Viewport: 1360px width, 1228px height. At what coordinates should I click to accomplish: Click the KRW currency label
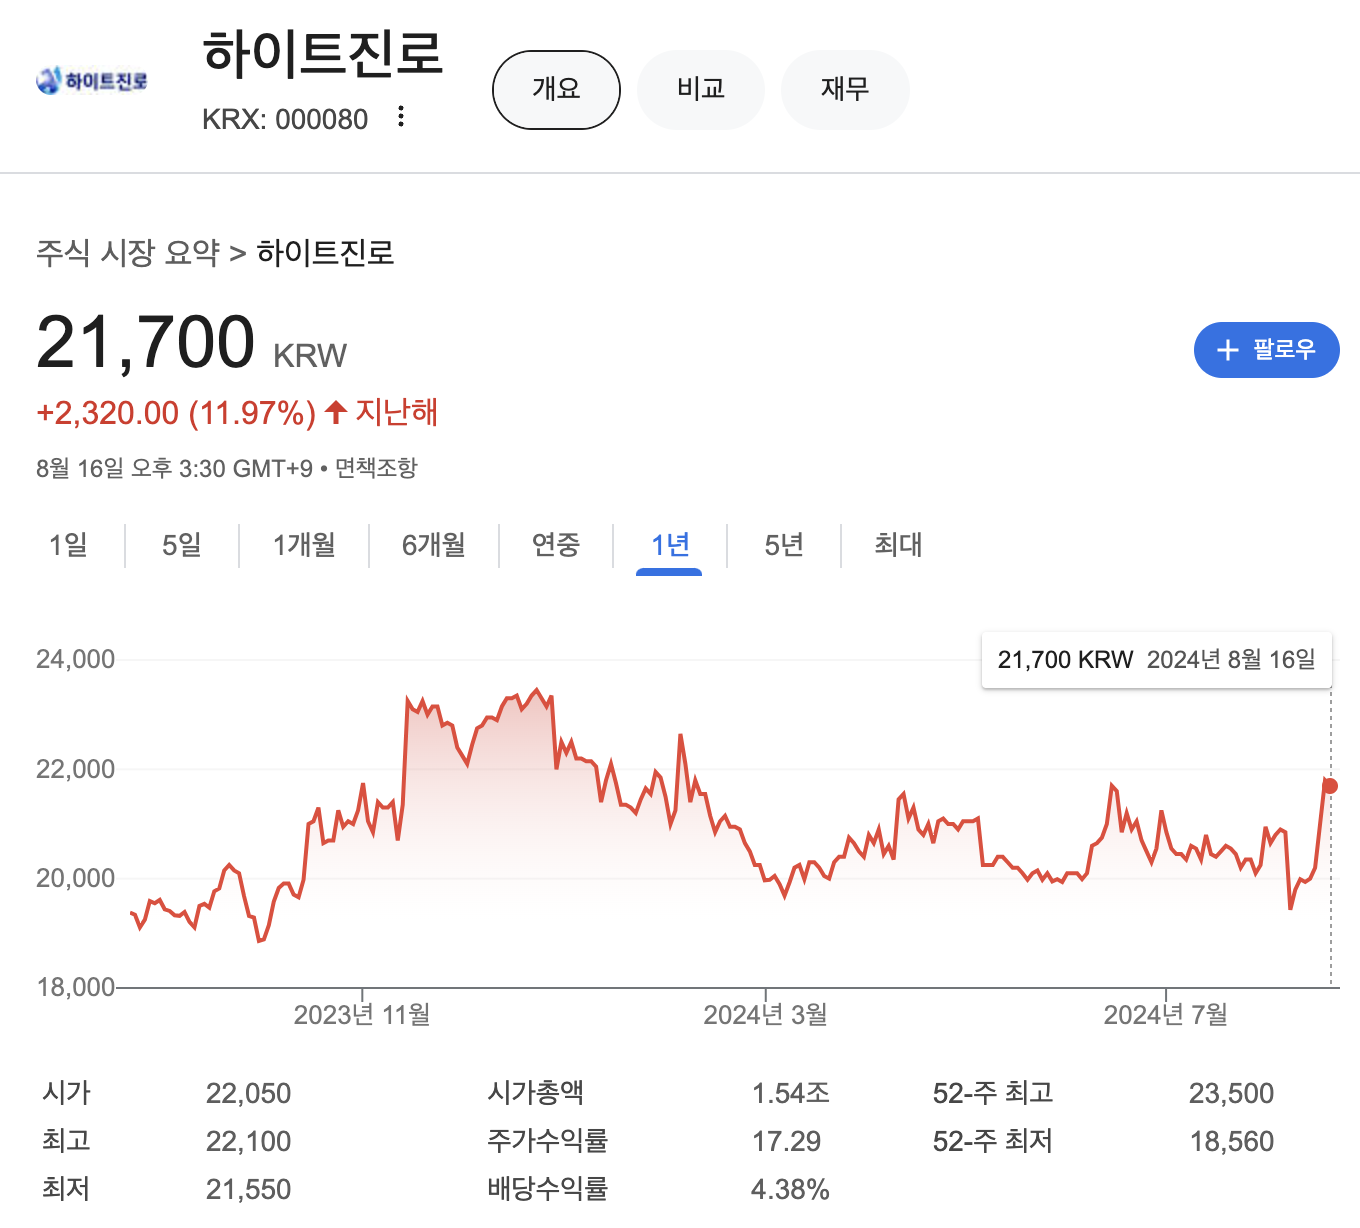point(310,356)
